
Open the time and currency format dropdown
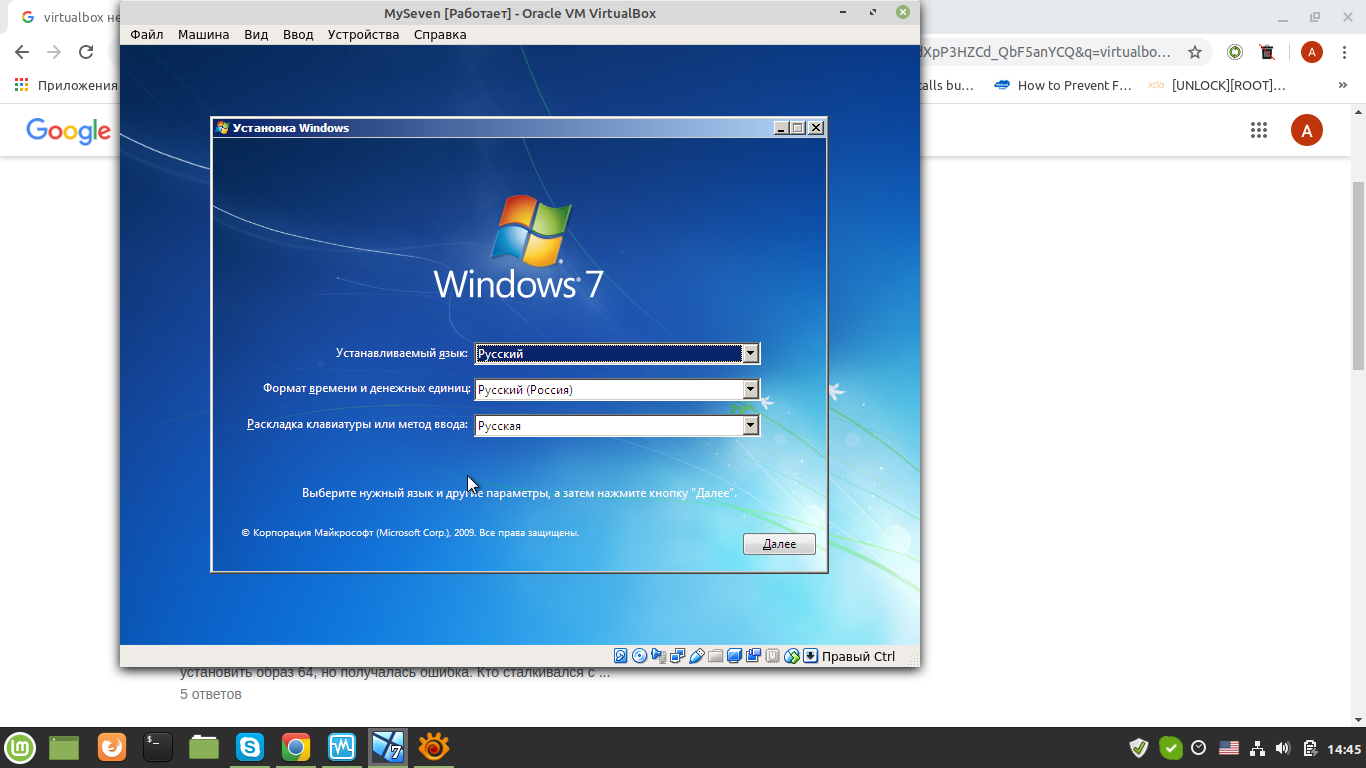[617, 389]
